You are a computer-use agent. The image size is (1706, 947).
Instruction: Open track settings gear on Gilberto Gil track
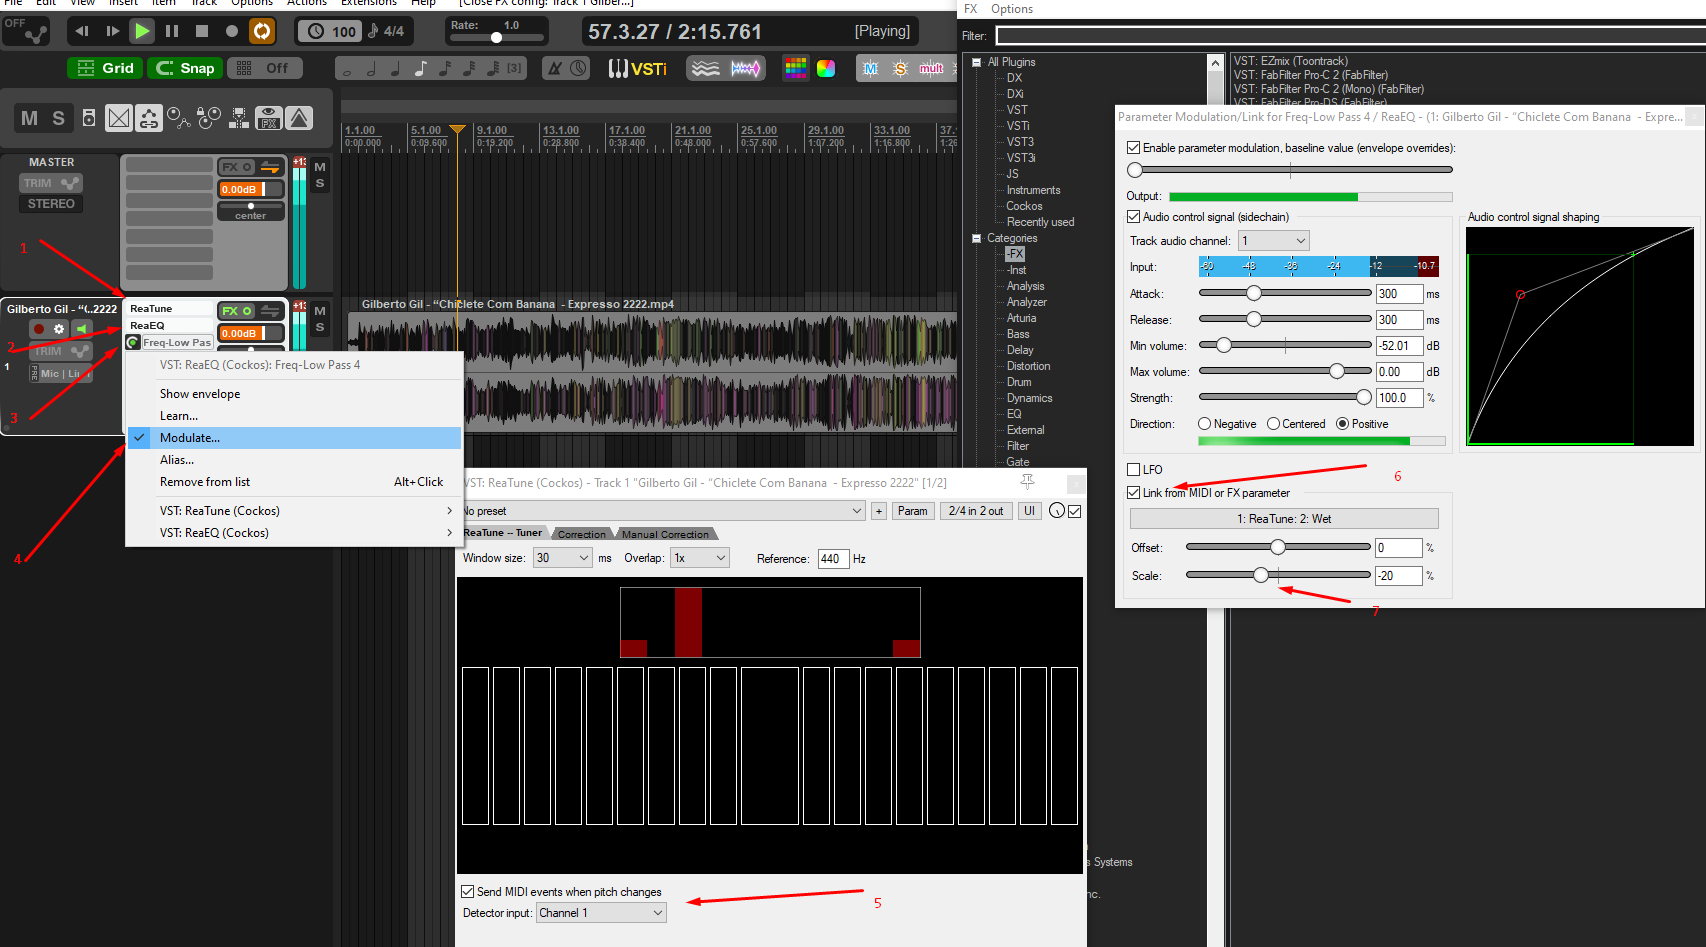[59, 329]
